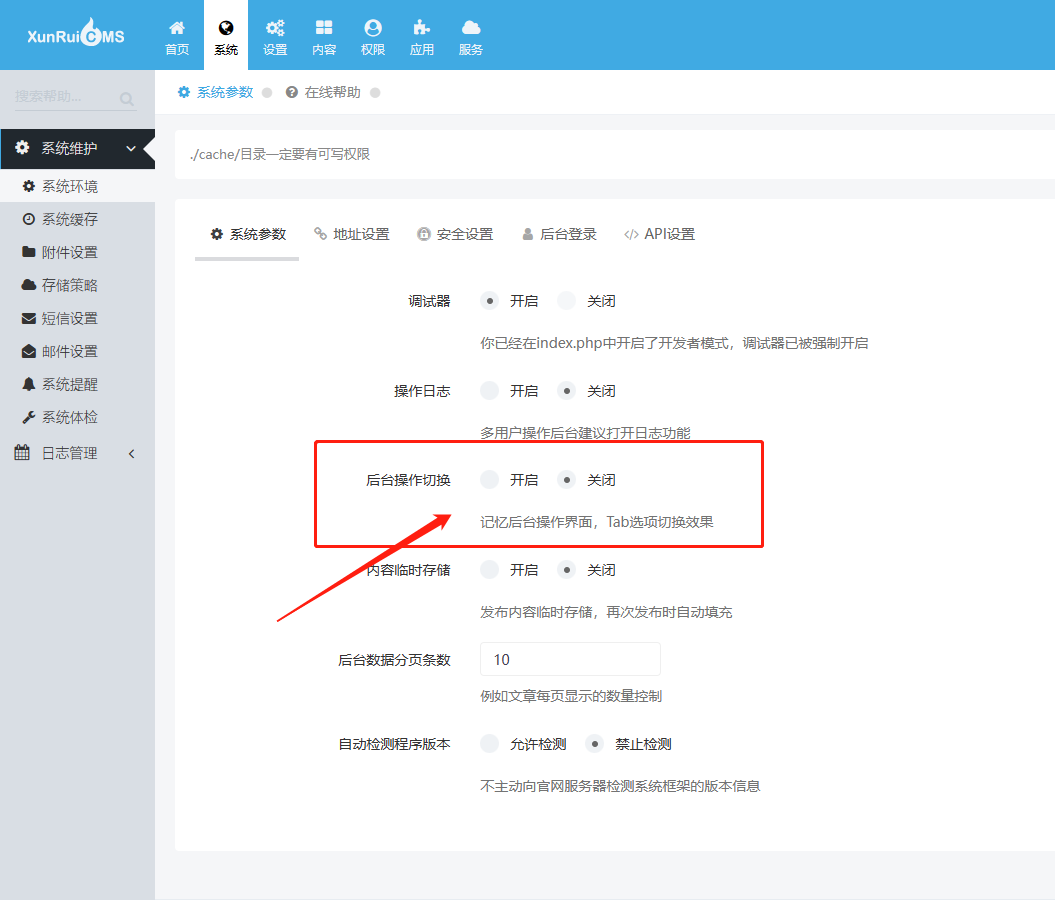The image size is (1055, 900).
Task: Click the user icon on 后台登录 tab
Action: [x=528, y=234]
